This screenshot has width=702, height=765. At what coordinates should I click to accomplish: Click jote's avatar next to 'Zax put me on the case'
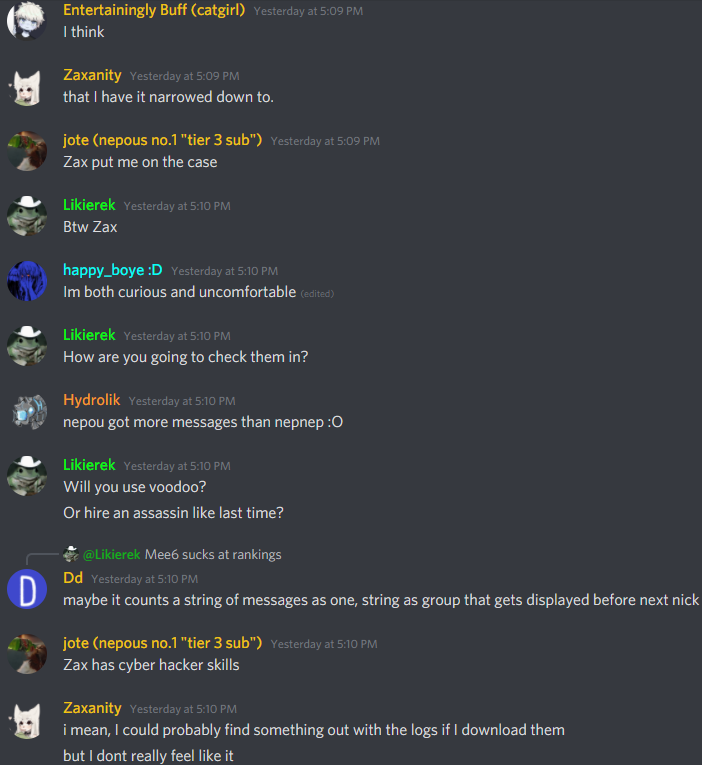[27, 151]
